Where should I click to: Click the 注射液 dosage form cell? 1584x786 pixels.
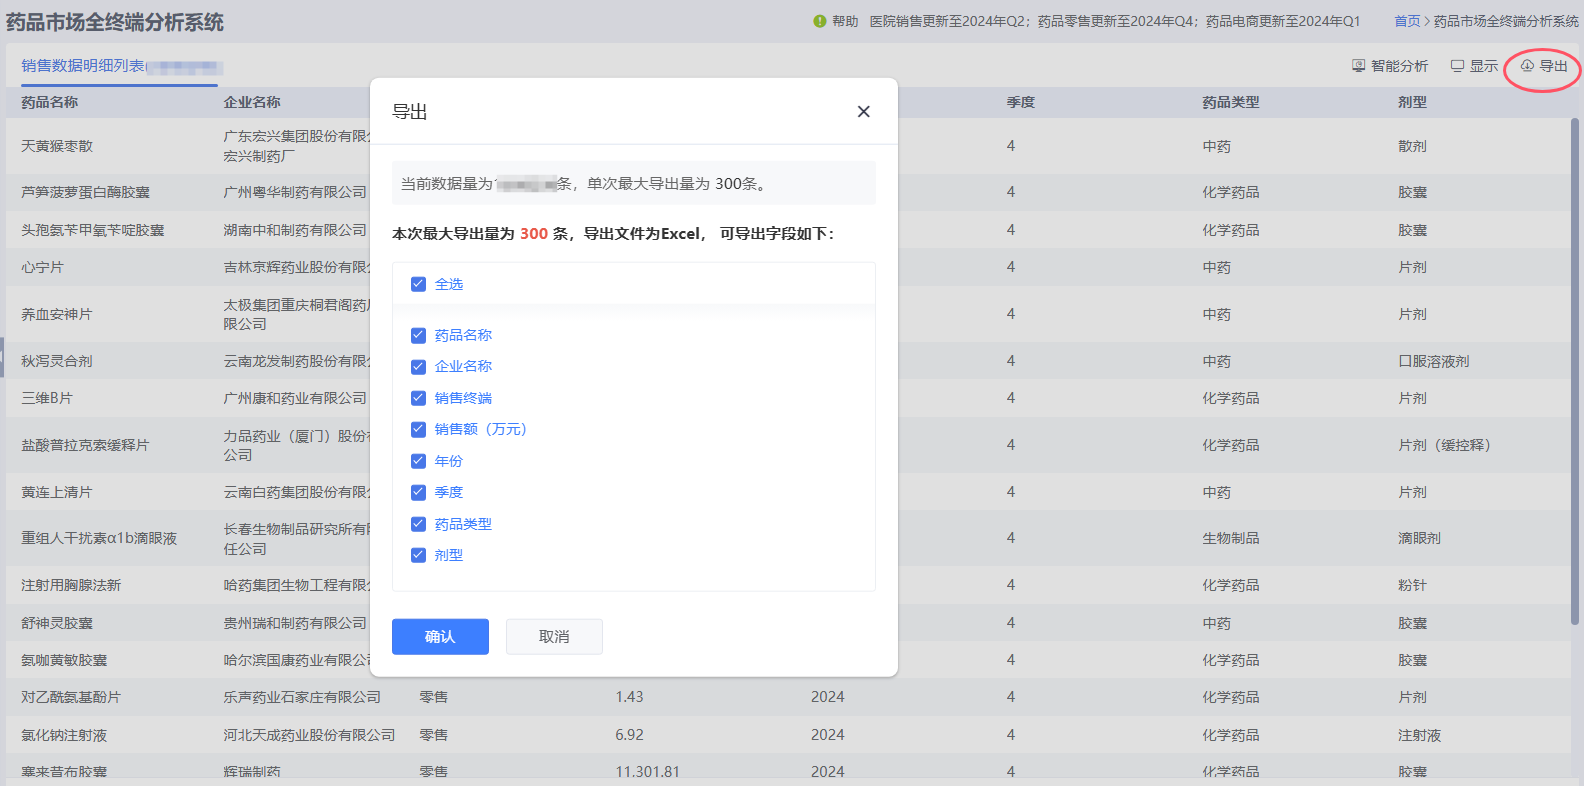click(1419, 735)
